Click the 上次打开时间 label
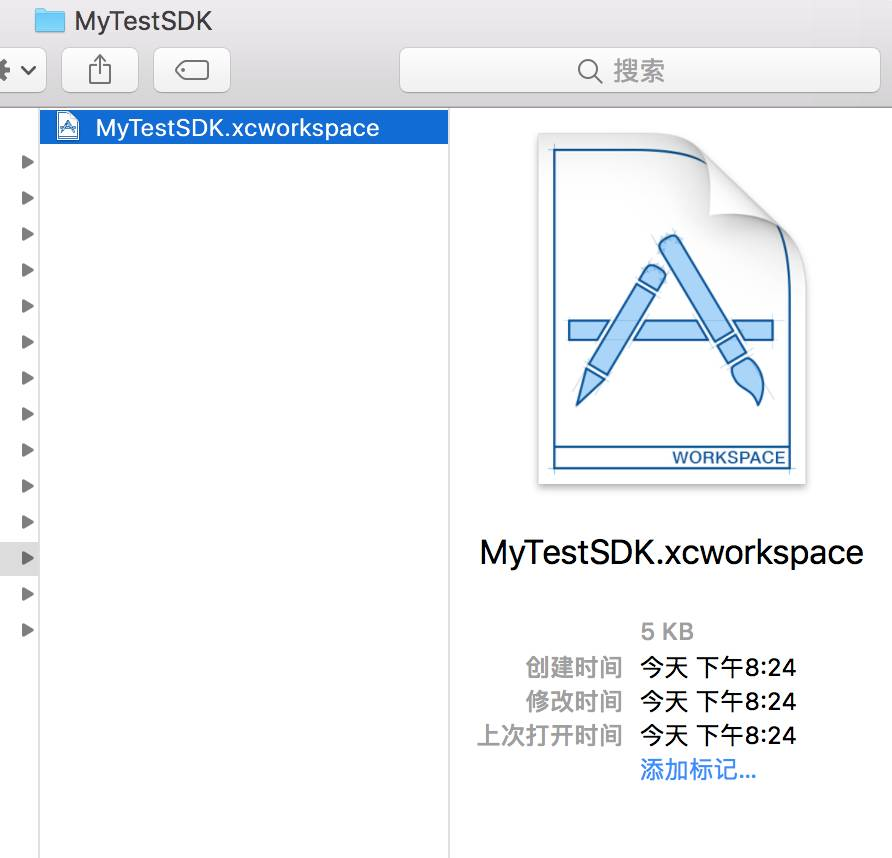Image resolution: width=892 pixels, height=858 pixels. click(550, 736)
